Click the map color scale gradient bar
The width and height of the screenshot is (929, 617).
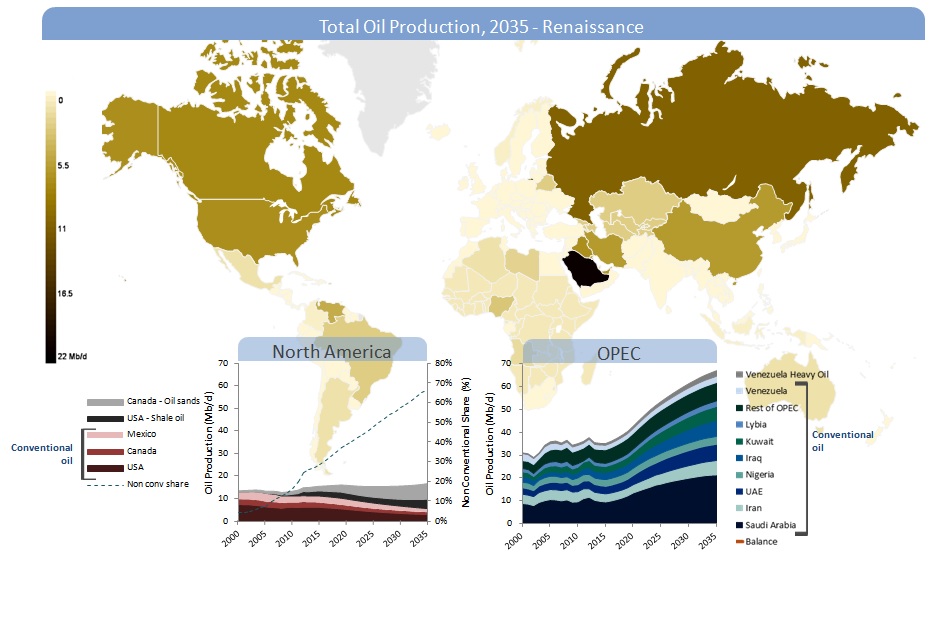point(51,227)
